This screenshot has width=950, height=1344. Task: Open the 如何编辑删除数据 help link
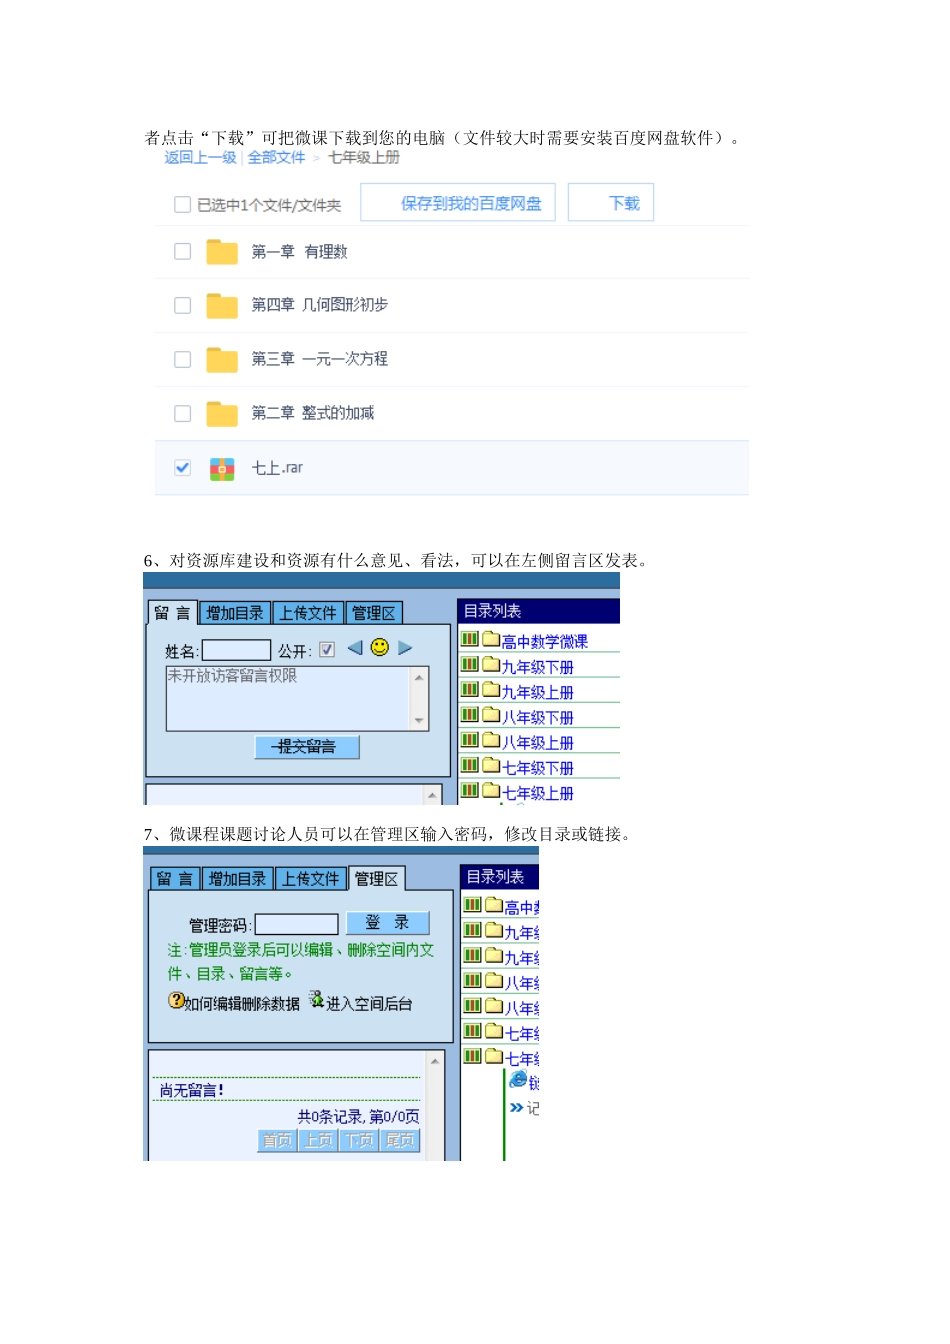tap(242, 1004)
